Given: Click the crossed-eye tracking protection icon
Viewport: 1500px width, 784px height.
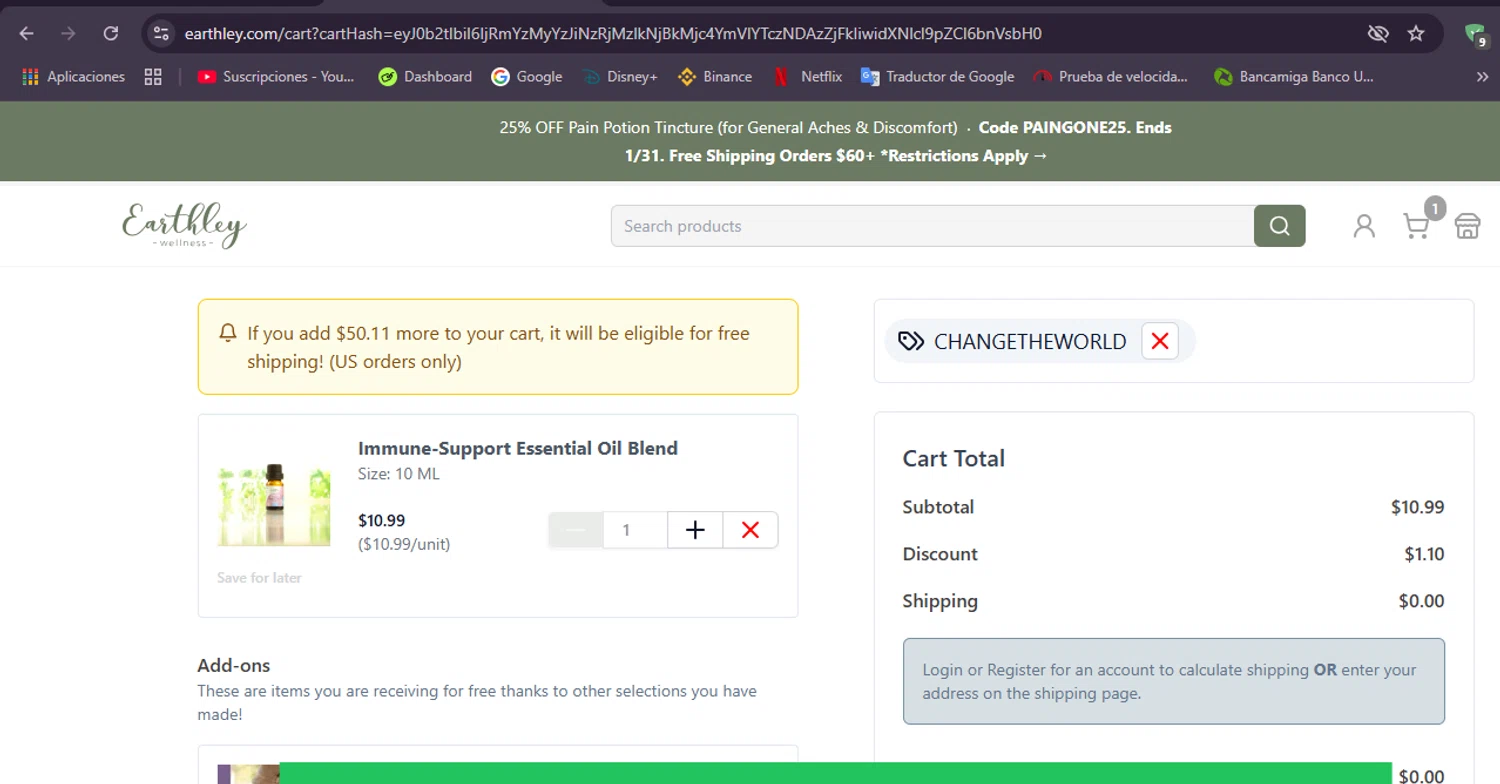Looking at the screenshot, I should [1378, 34].
